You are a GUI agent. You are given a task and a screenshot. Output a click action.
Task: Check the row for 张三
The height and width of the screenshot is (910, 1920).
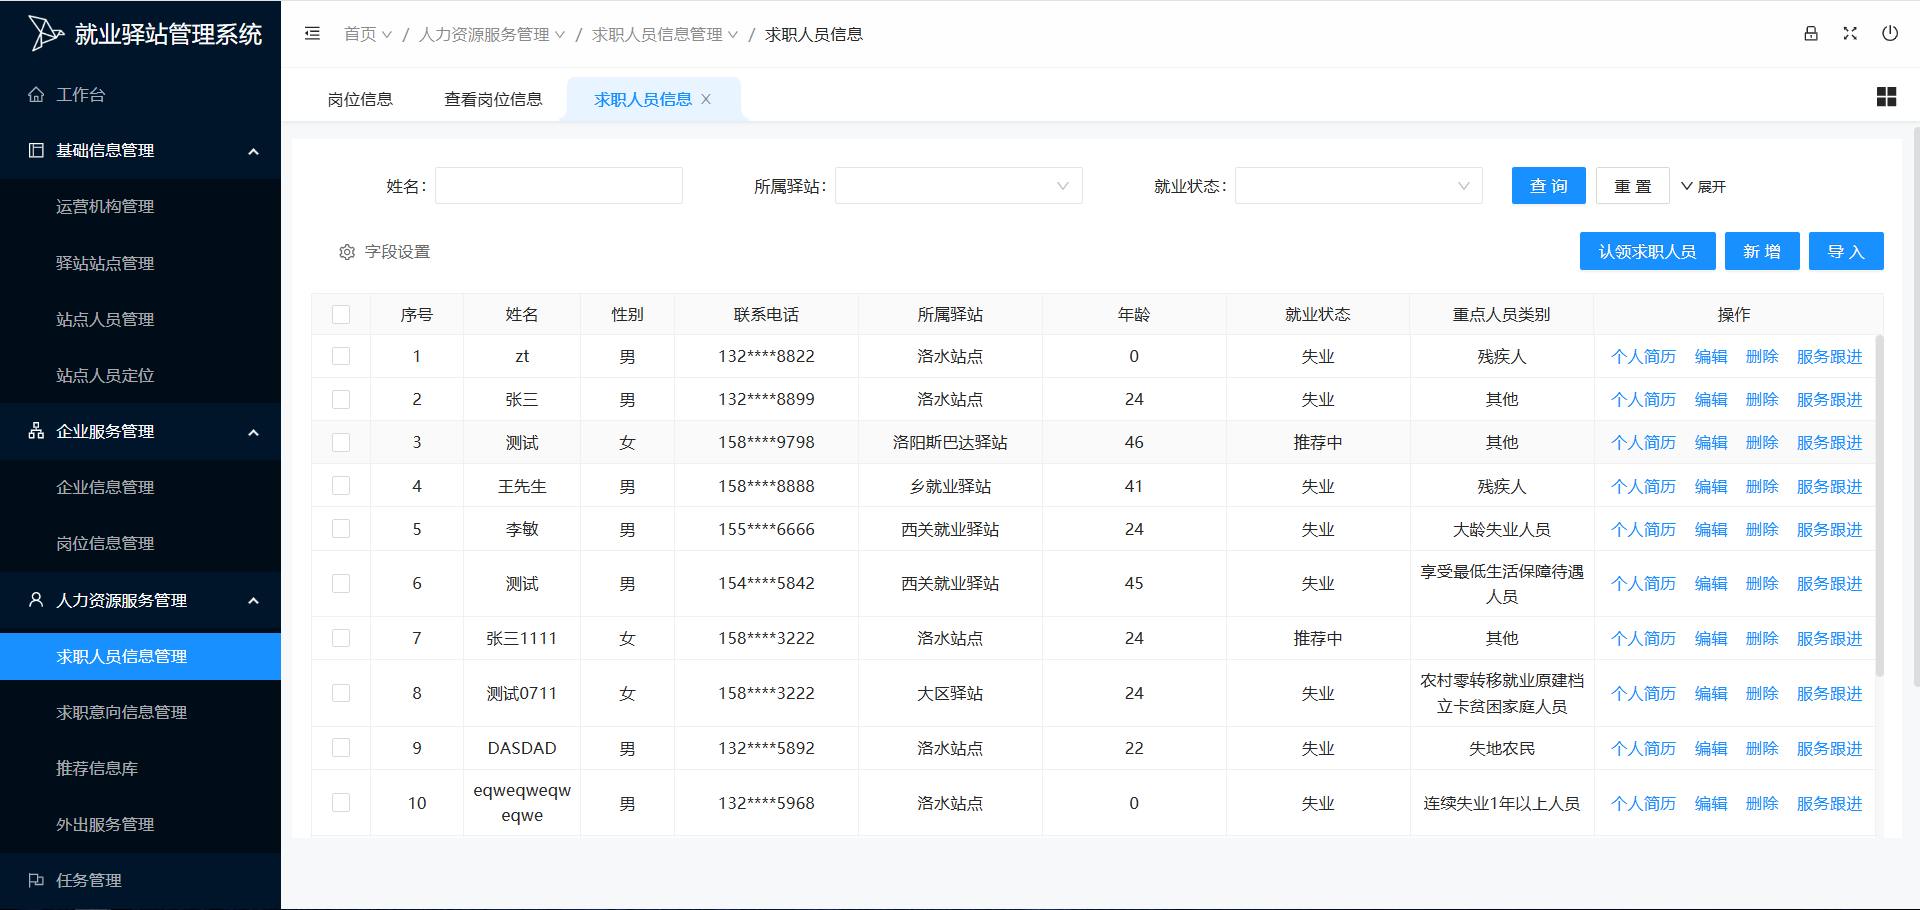pyautogui.click(x=341, y=399)
